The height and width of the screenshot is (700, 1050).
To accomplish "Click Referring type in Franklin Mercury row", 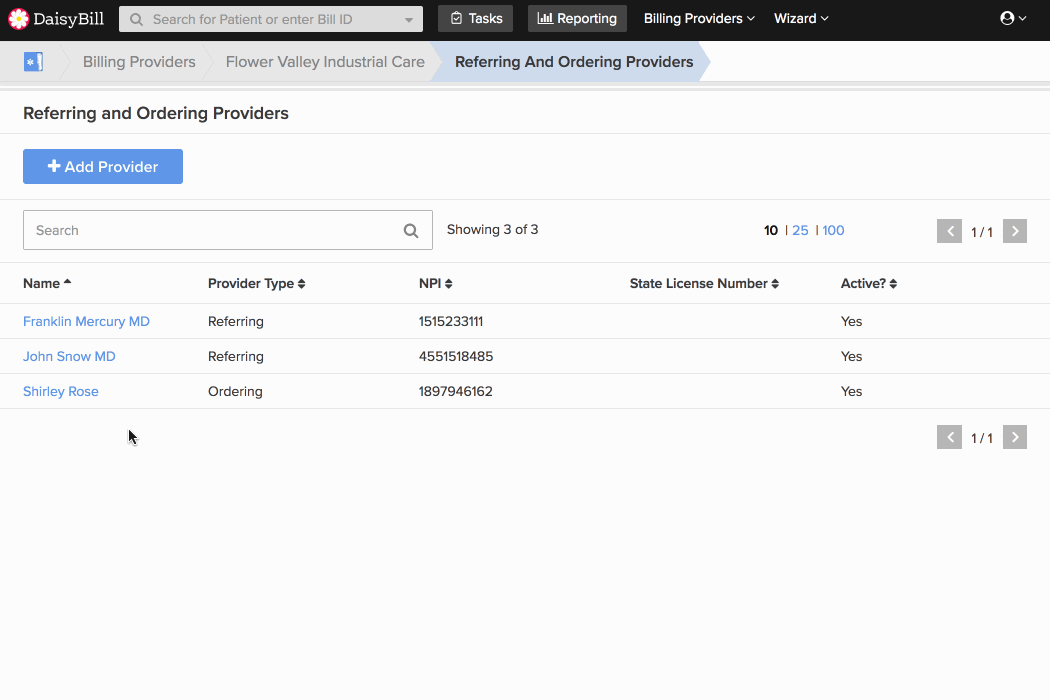I will [236, 322].
